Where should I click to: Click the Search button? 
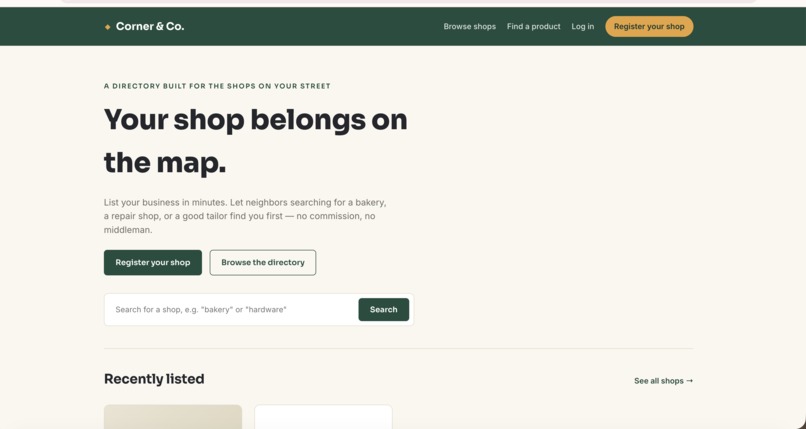[x=383, y=309]
